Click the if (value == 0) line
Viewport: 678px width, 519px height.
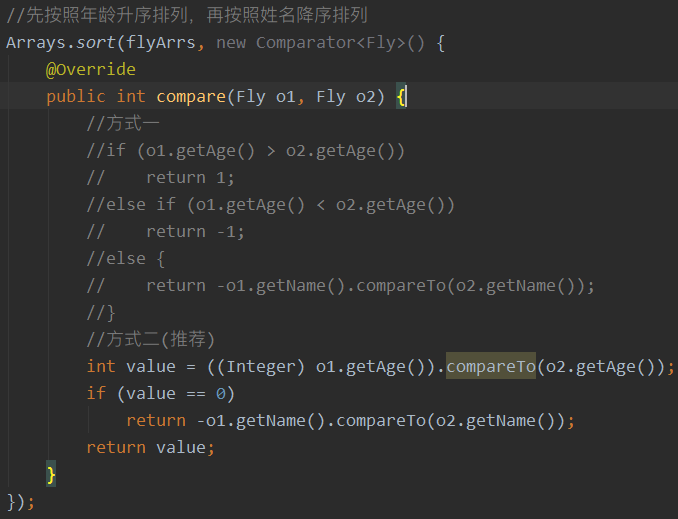(160, 394)
